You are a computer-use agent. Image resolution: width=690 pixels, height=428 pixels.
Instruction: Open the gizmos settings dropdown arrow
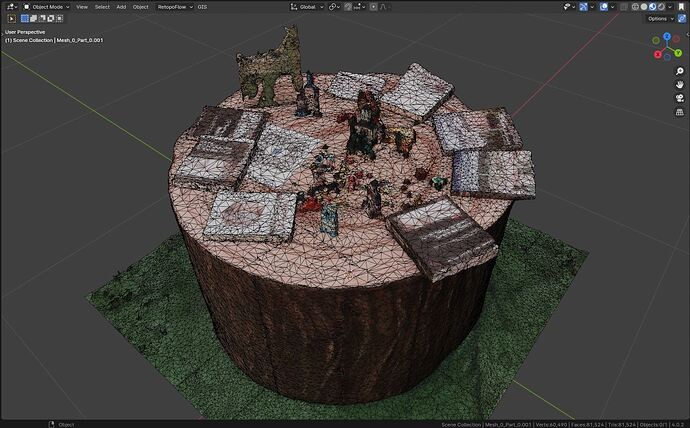[592, 7]
